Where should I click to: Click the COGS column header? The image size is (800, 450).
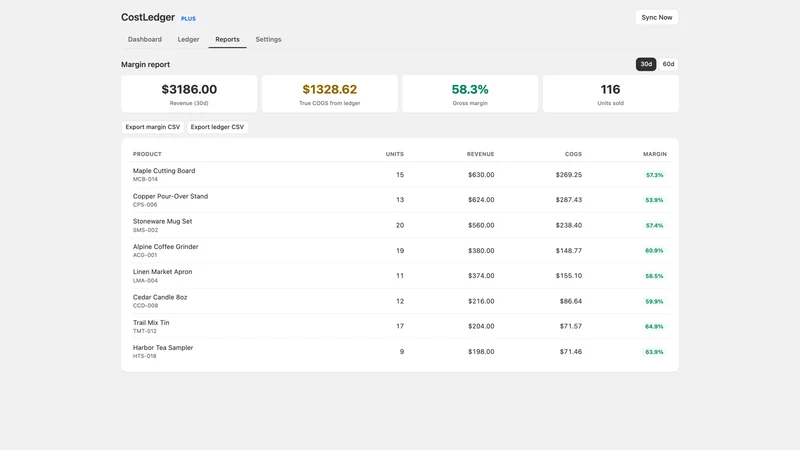[x=573, y=154]
